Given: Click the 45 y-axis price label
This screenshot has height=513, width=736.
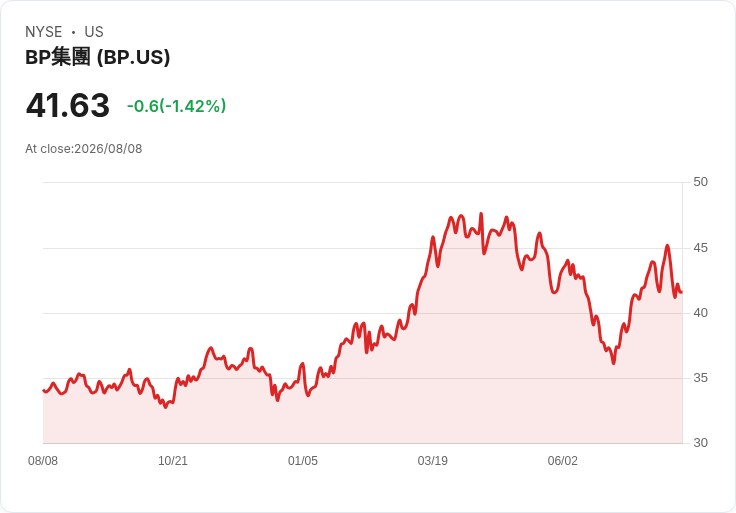Looking at the screenshot, I should pos(700,248).
